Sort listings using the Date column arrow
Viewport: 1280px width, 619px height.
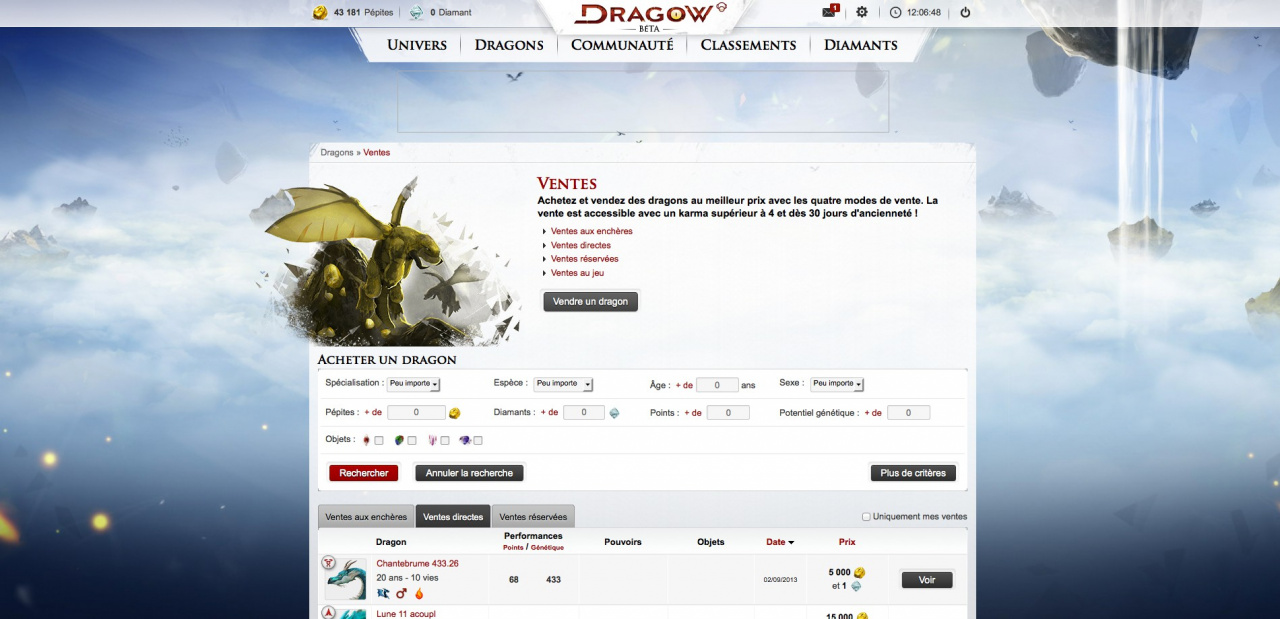coord(791,543)
